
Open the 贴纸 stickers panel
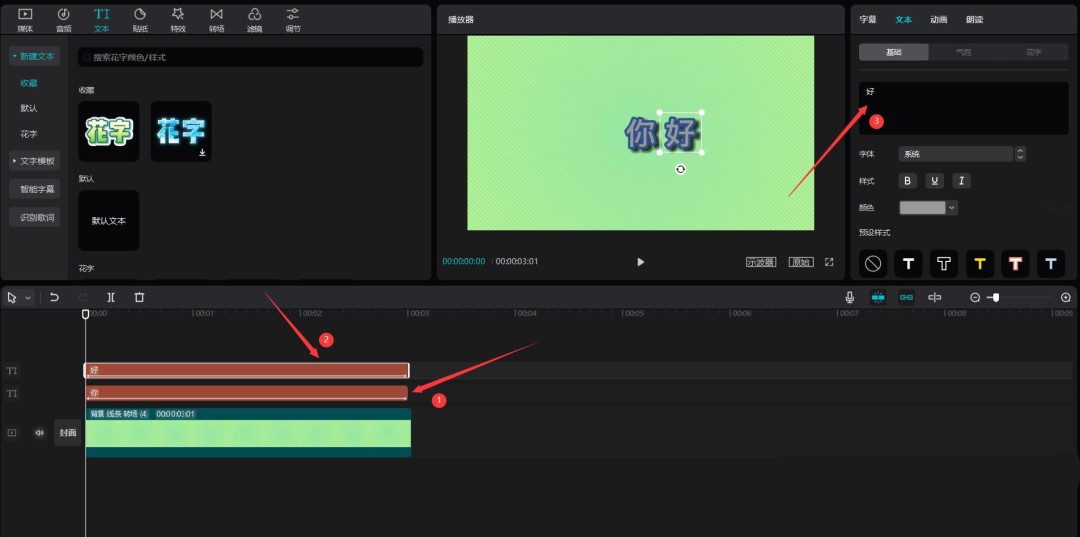tap(140, 17)
